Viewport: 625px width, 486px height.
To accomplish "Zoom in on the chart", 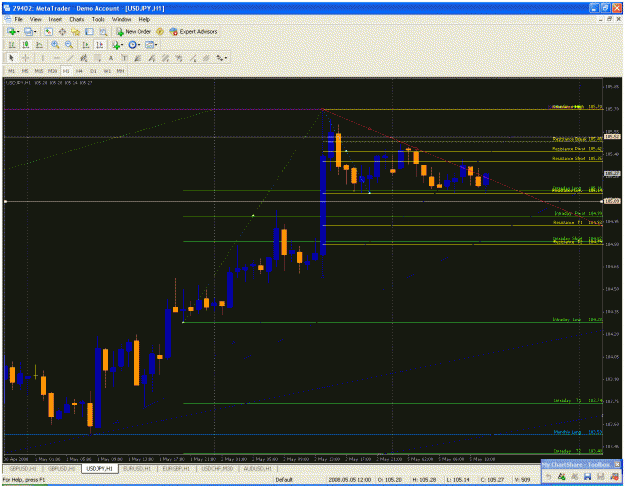I will [55, 45].
